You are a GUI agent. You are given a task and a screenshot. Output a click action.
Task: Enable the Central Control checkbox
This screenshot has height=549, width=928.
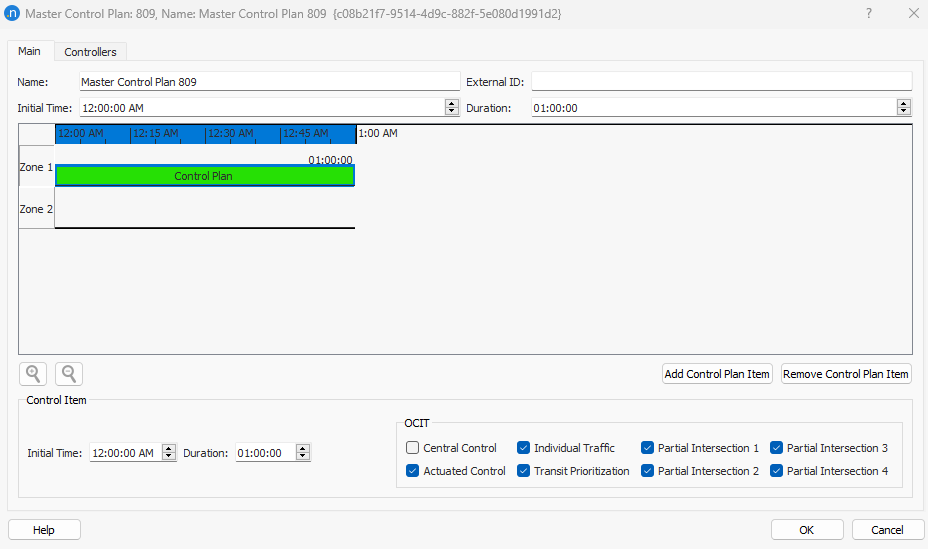(413, 448)
